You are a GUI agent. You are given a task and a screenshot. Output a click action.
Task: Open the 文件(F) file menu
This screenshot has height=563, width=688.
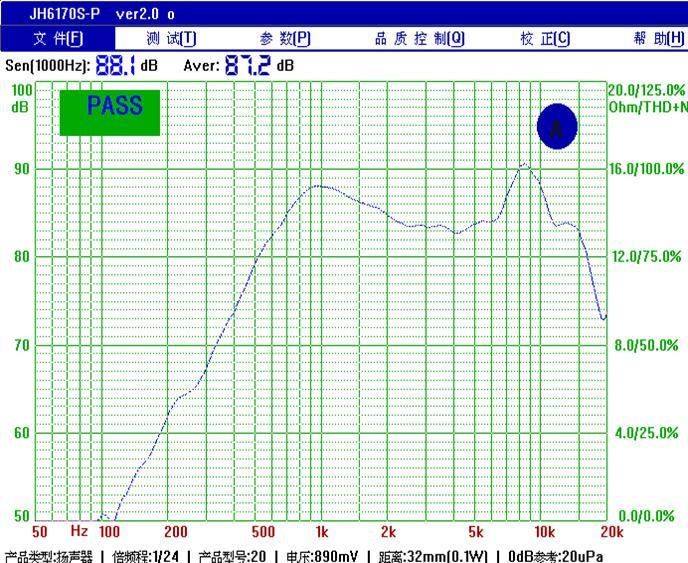click(57, 39)
